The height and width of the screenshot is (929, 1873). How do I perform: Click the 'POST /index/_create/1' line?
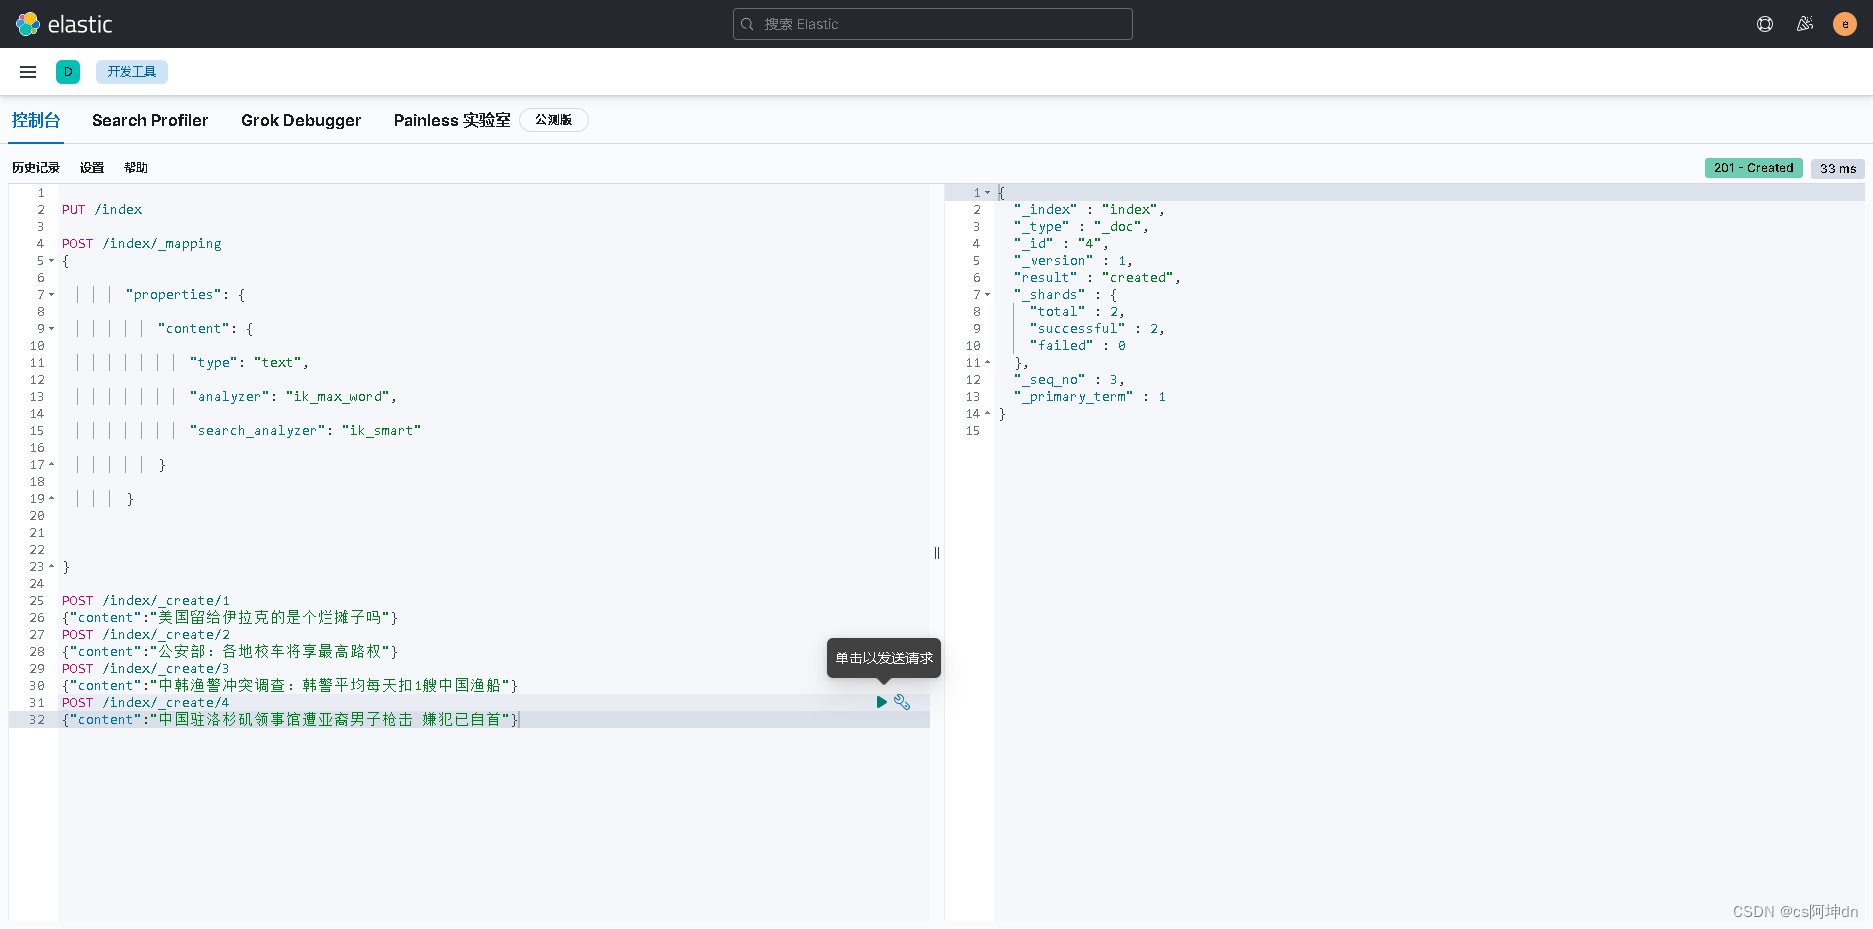pyautogui.click(x=146, y=601)
